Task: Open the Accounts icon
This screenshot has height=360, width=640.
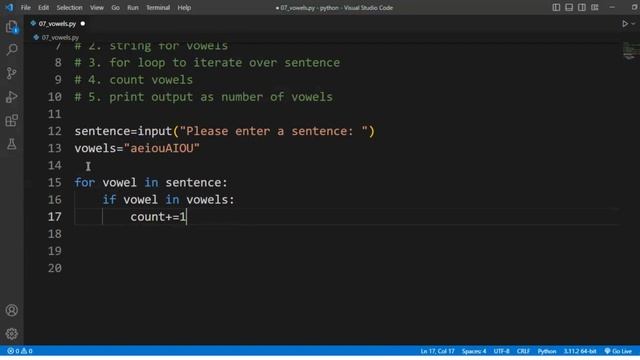Action: click(12, 310)
